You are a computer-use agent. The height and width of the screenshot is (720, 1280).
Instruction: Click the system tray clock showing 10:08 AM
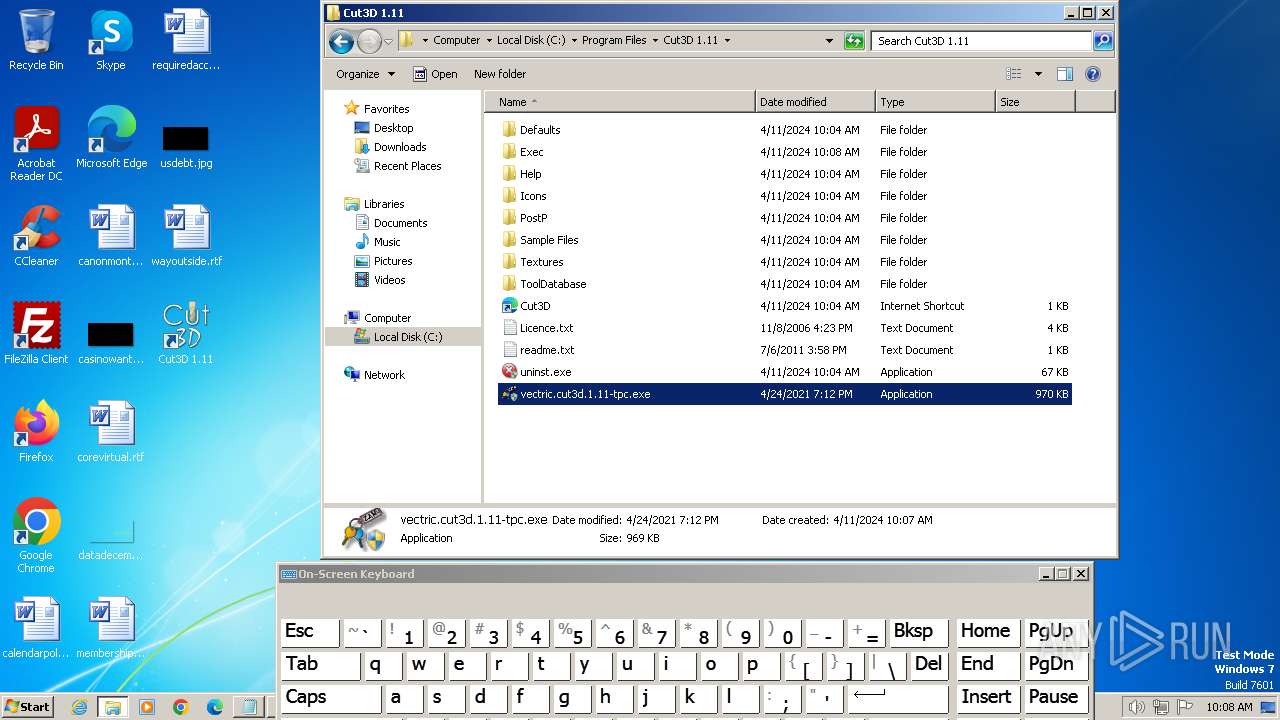(x=1228, y=707)
